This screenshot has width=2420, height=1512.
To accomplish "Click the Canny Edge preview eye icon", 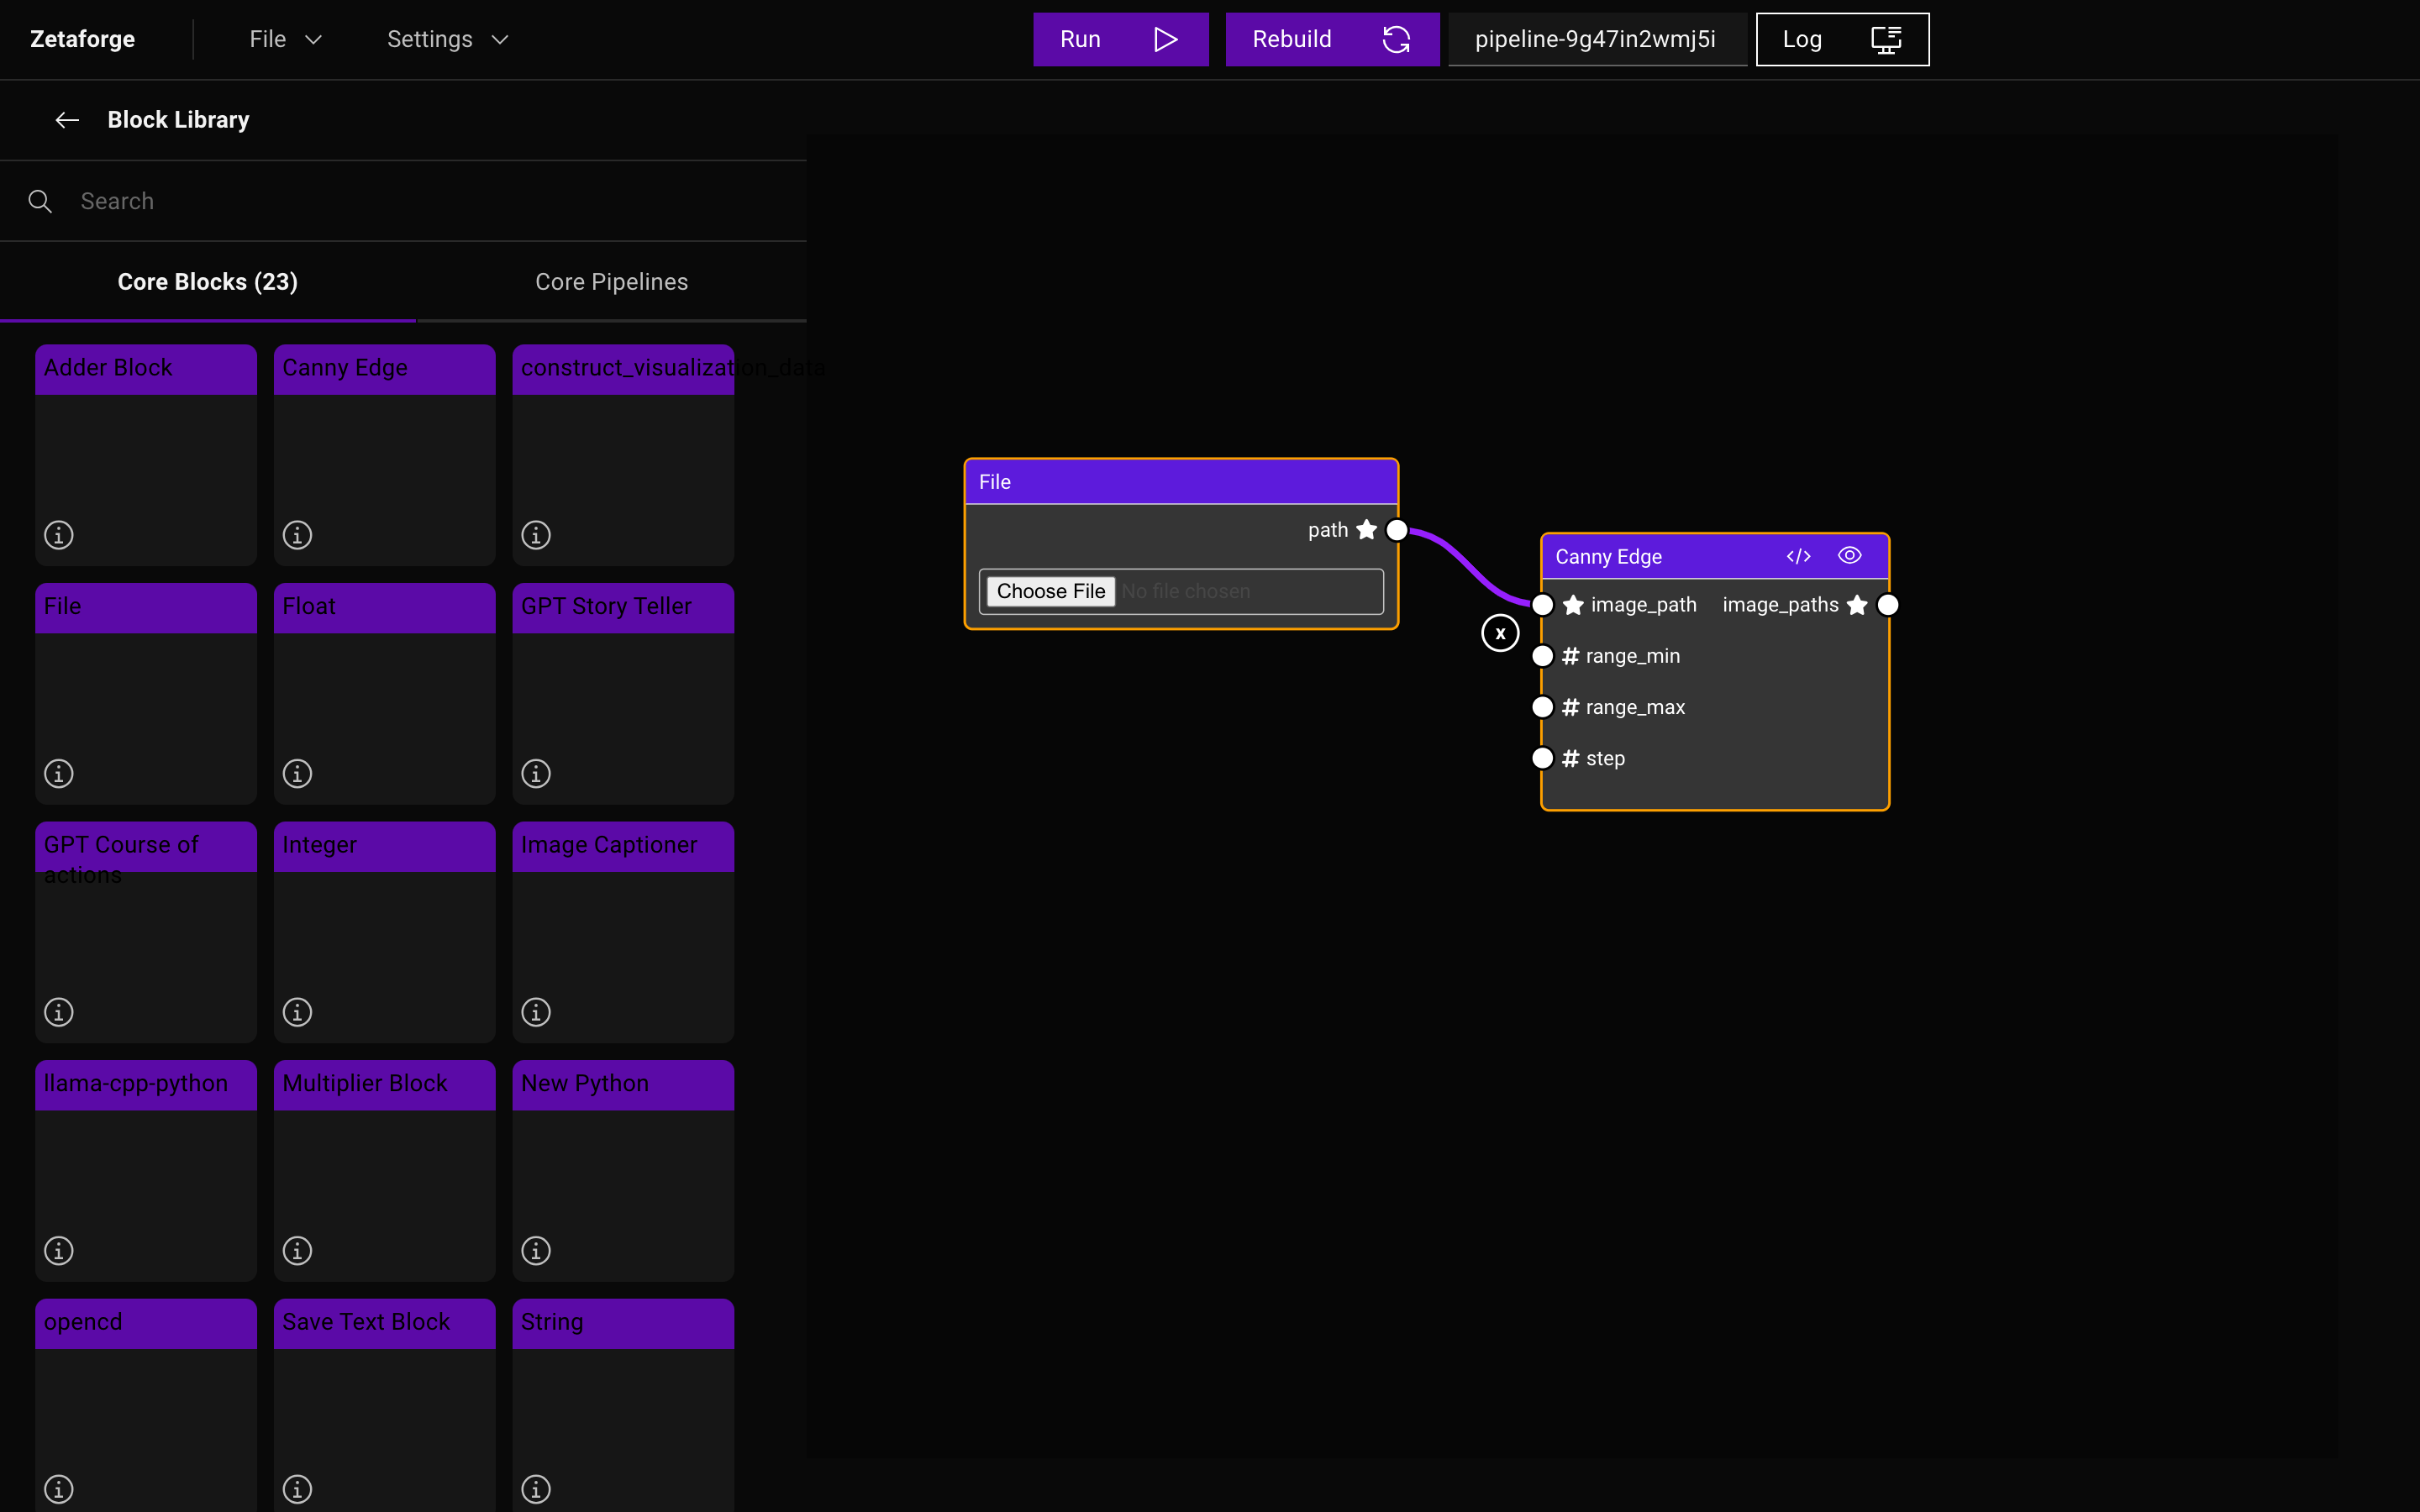I will [1849, 556].
